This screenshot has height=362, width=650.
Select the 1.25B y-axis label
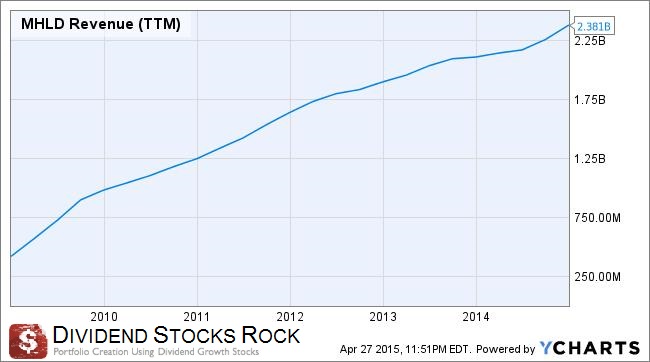pos(589,159)
